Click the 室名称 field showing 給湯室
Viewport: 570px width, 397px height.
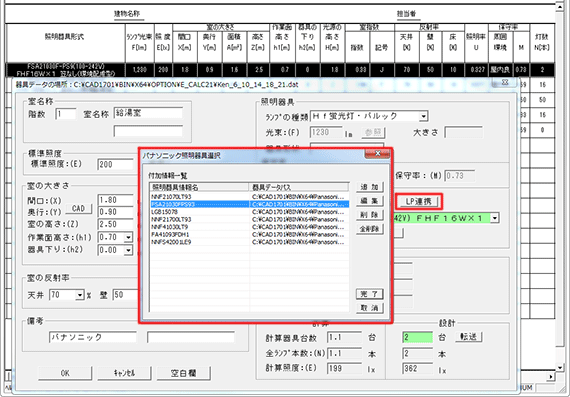pyautogui.click(x=148, y=113)
